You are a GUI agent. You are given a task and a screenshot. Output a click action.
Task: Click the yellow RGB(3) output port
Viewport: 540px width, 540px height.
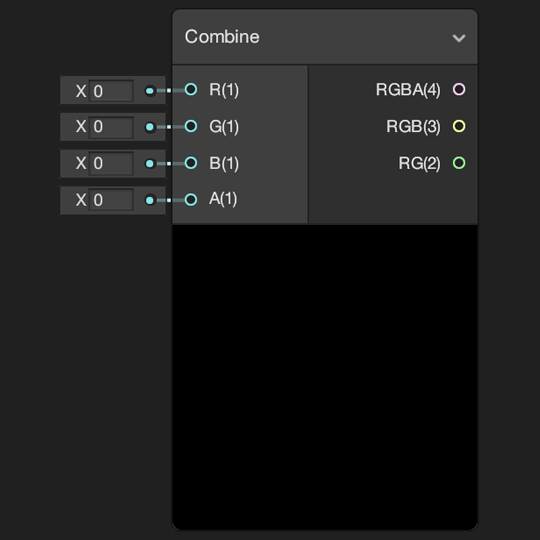[x=459, y=126]
